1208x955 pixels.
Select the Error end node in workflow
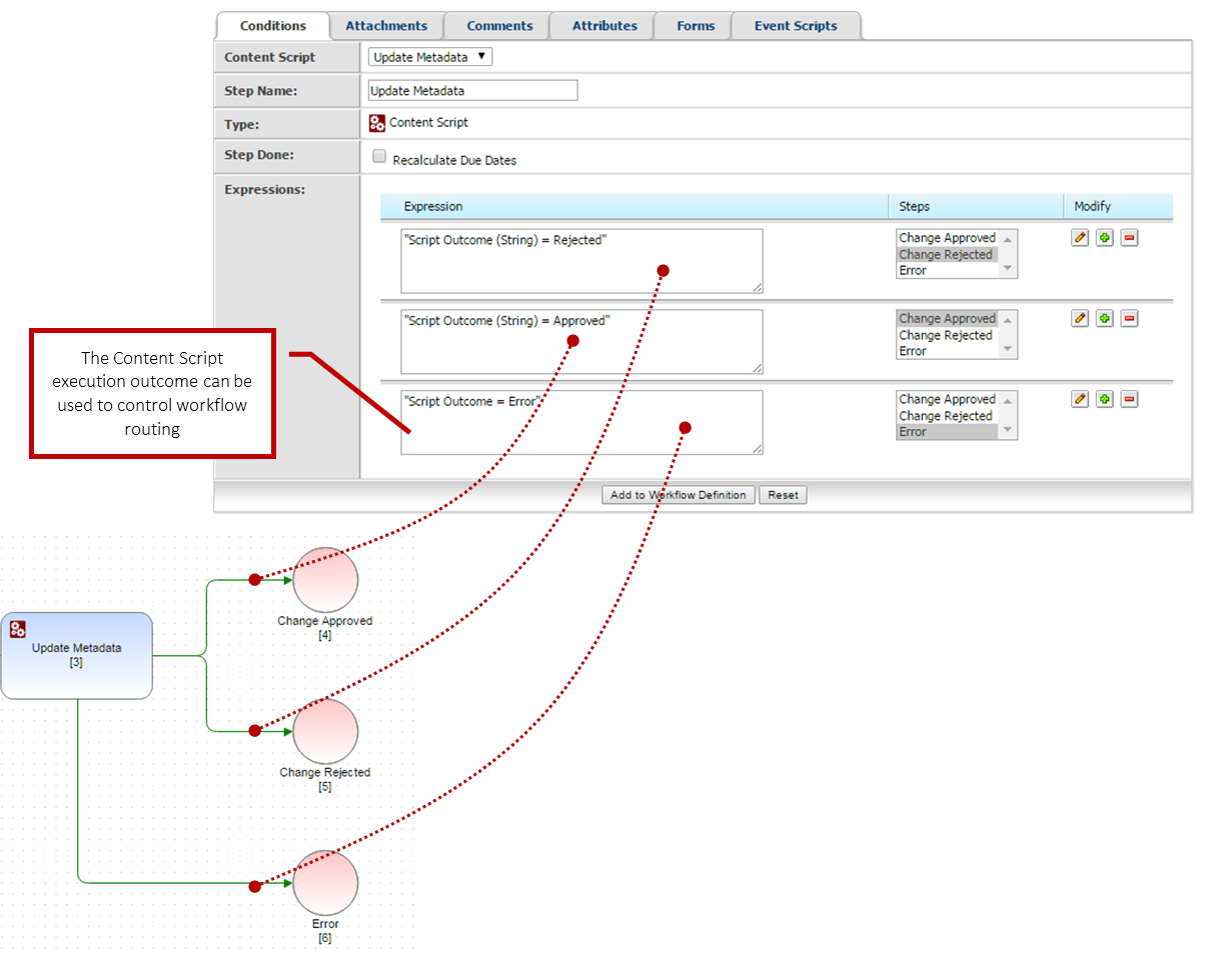[325, 883]
